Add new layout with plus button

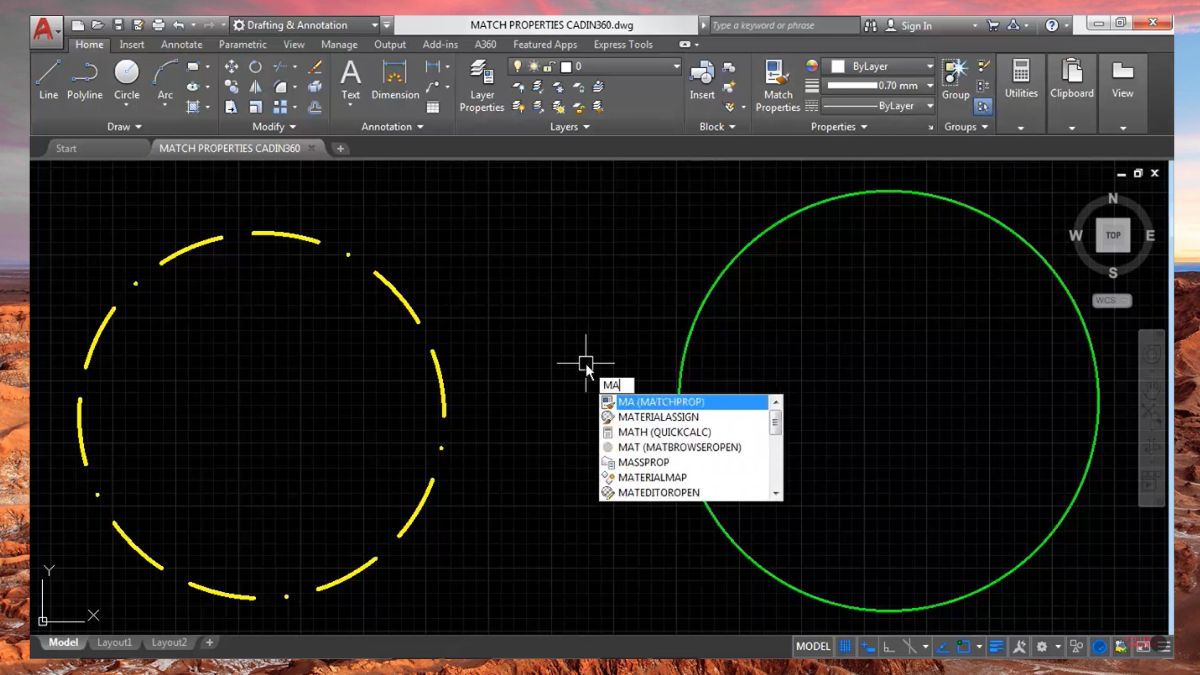[x=209, y=643]
